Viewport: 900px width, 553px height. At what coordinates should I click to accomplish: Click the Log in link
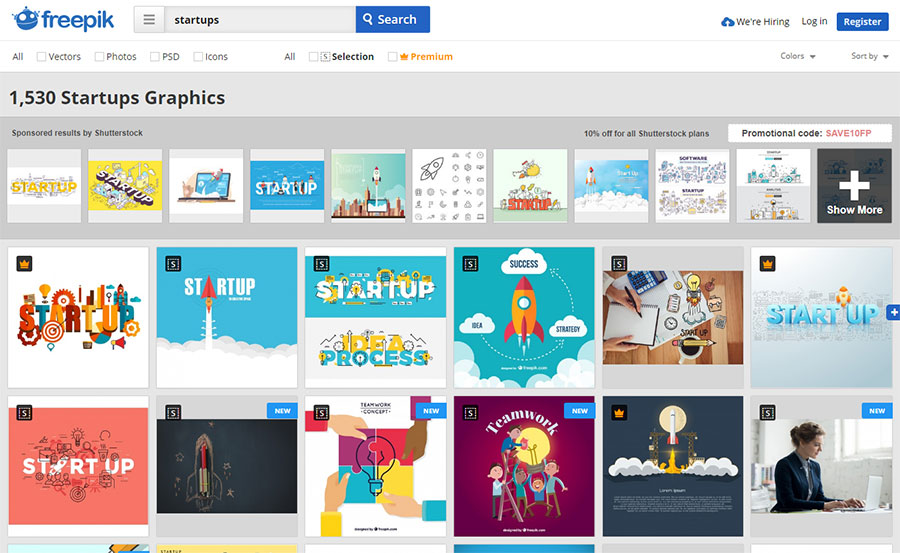point(814,21)
